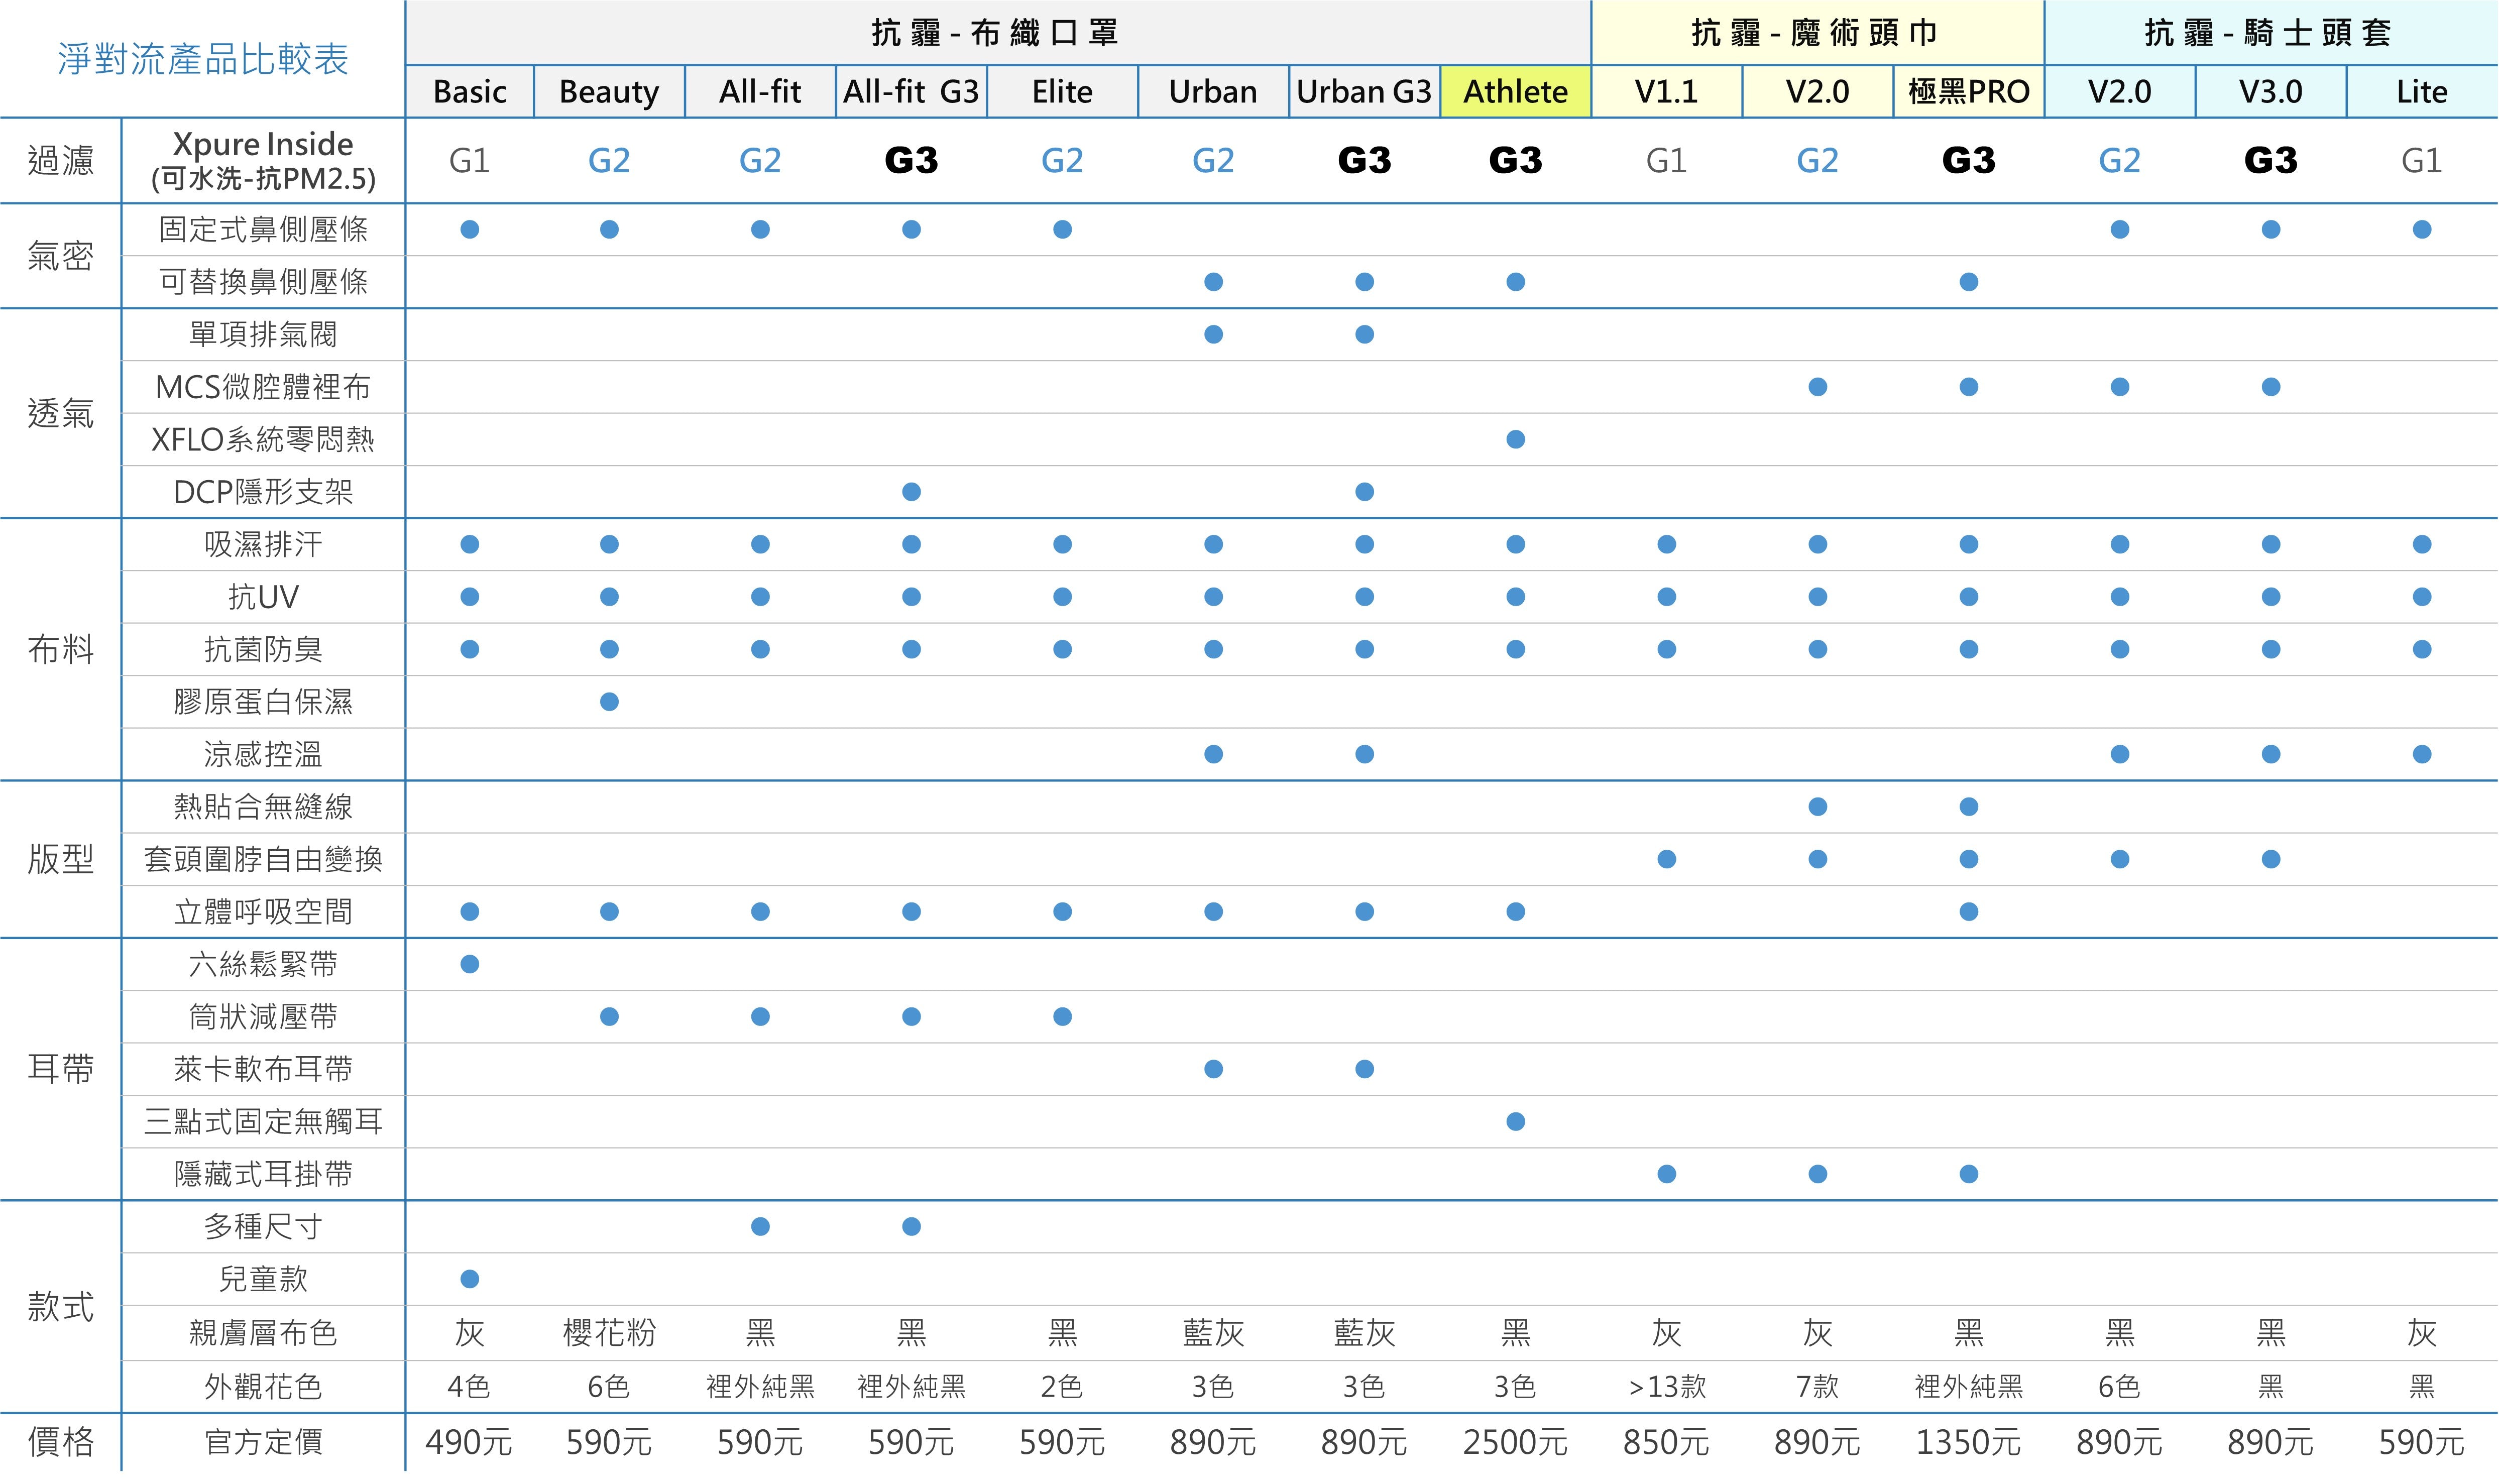The image size is (2499, 1484).
Task: Click the 抗霾-布織口罩 group heading
Action: pos(995,33)
